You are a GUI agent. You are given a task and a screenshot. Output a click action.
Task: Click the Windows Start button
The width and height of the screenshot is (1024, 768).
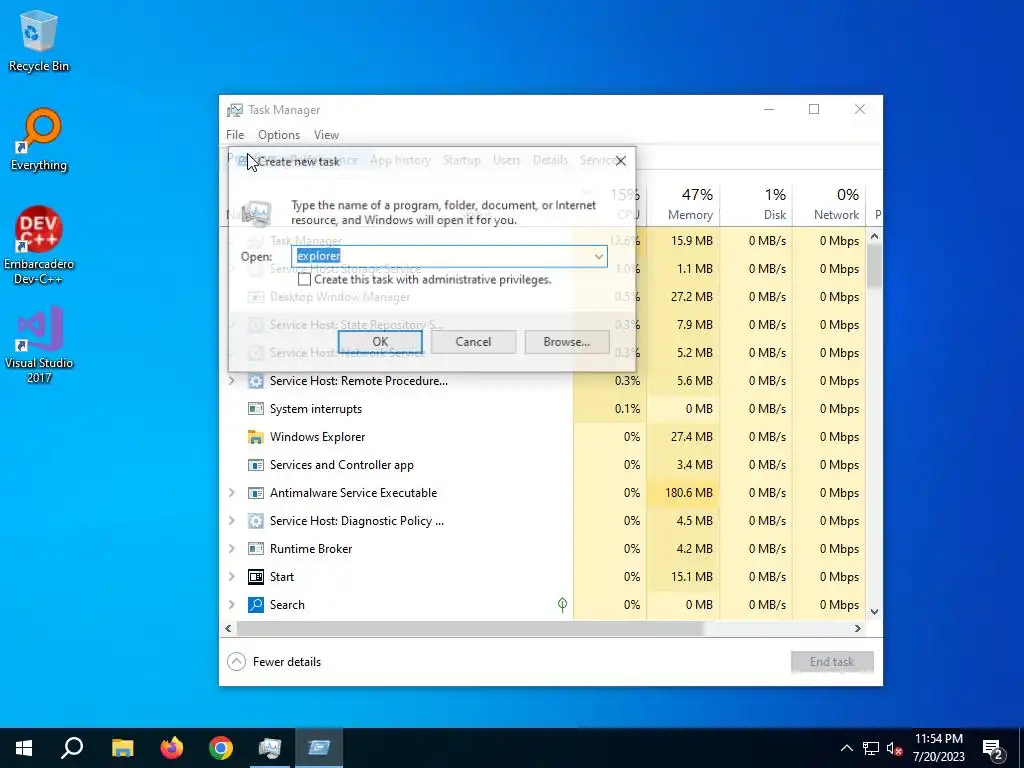24,748
